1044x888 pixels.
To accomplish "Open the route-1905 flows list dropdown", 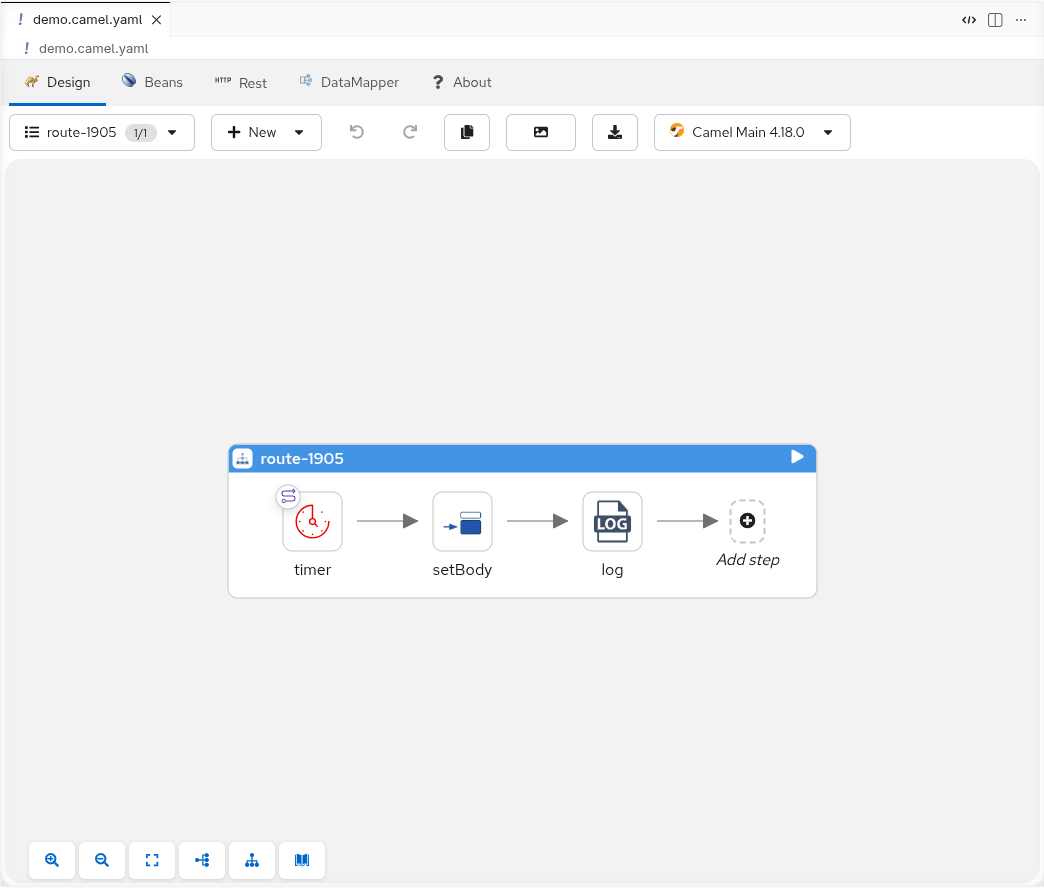I will (101, 132).
